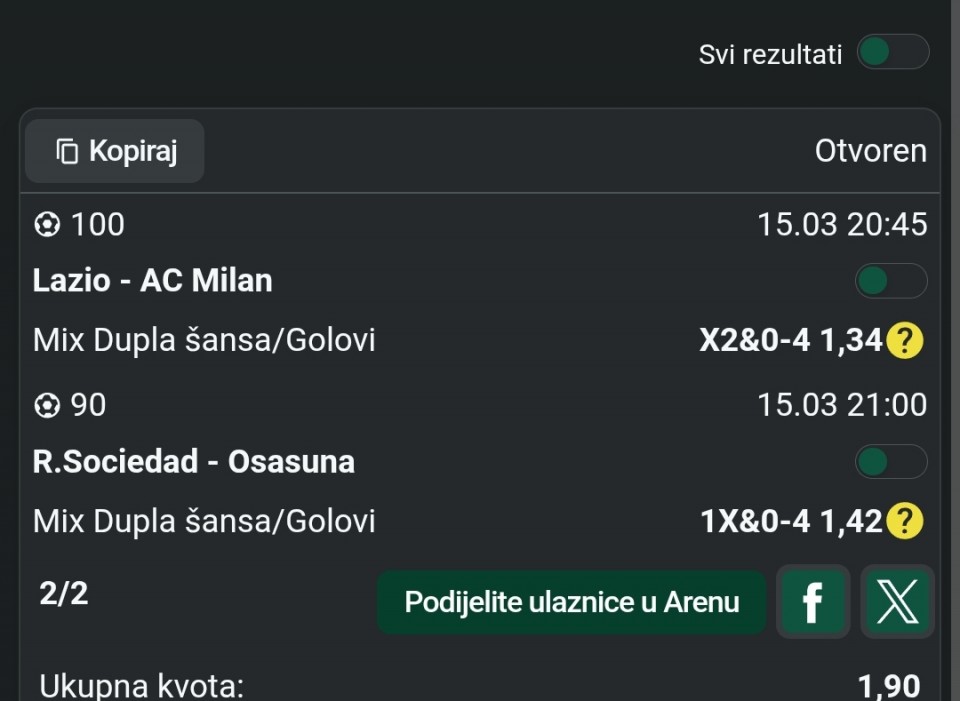This screenshot has height=701, width=960.
Task: Select the X2&0-4 1,34 odds
Action: pos(790,342)
